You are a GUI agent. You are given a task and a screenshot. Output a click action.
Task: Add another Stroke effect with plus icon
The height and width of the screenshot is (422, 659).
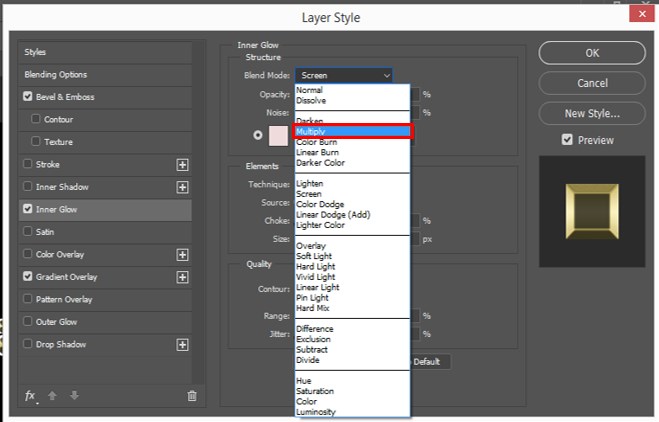[x=183, y=164]
